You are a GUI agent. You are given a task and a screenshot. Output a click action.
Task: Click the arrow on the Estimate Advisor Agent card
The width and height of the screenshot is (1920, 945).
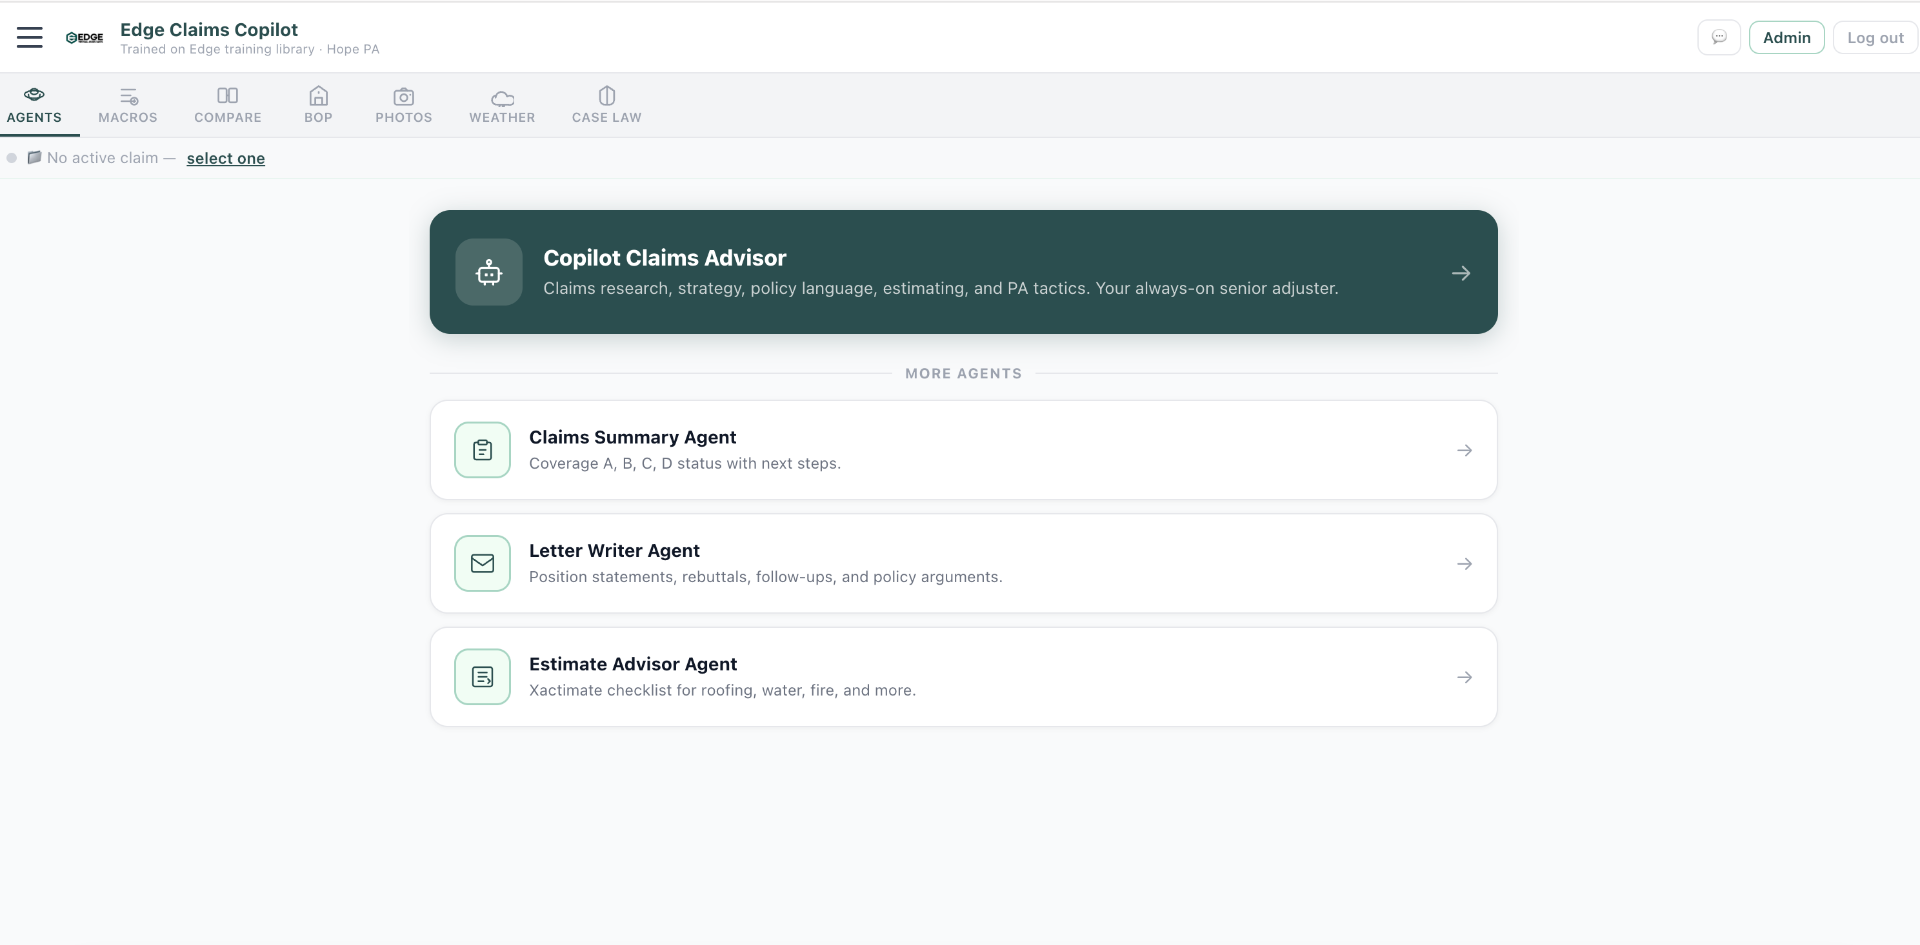coord(1464,677)
